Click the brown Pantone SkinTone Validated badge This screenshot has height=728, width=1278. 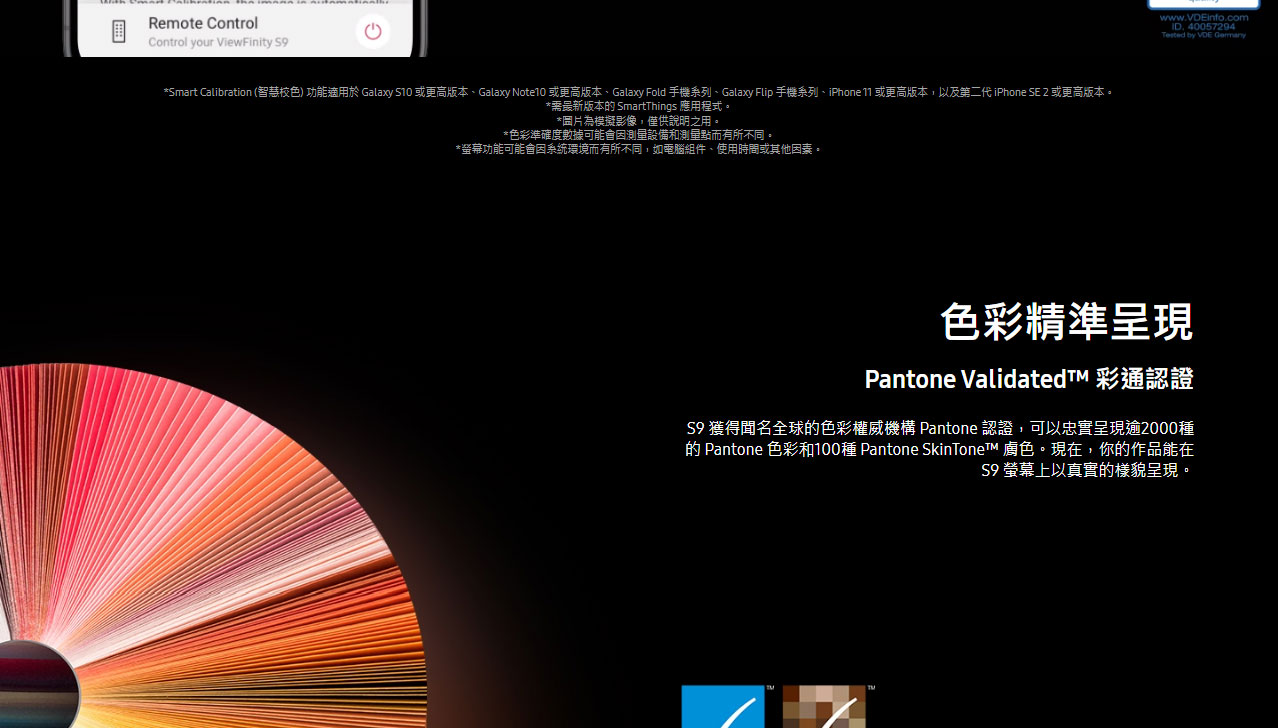click(x=824, y=706)
